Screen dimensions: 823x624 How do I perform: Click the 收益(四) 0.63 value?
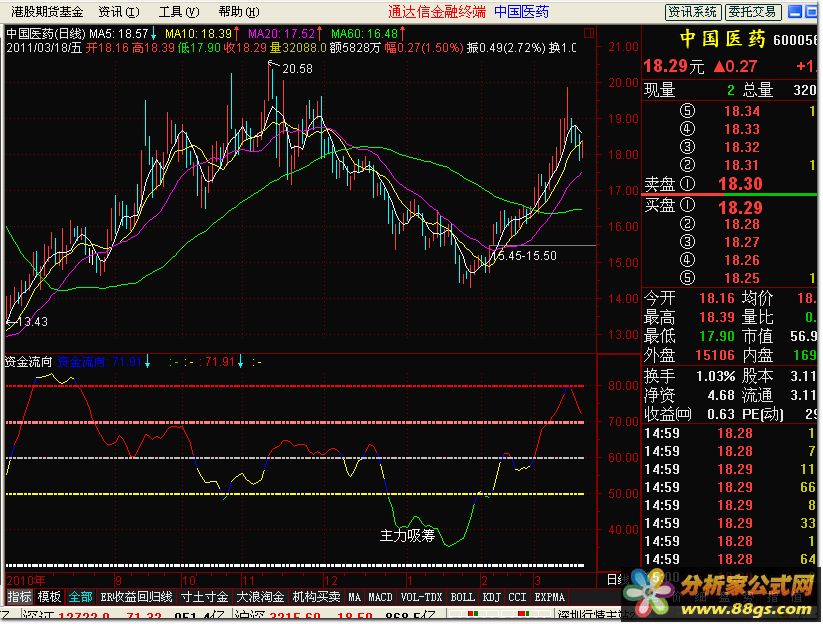721,414
